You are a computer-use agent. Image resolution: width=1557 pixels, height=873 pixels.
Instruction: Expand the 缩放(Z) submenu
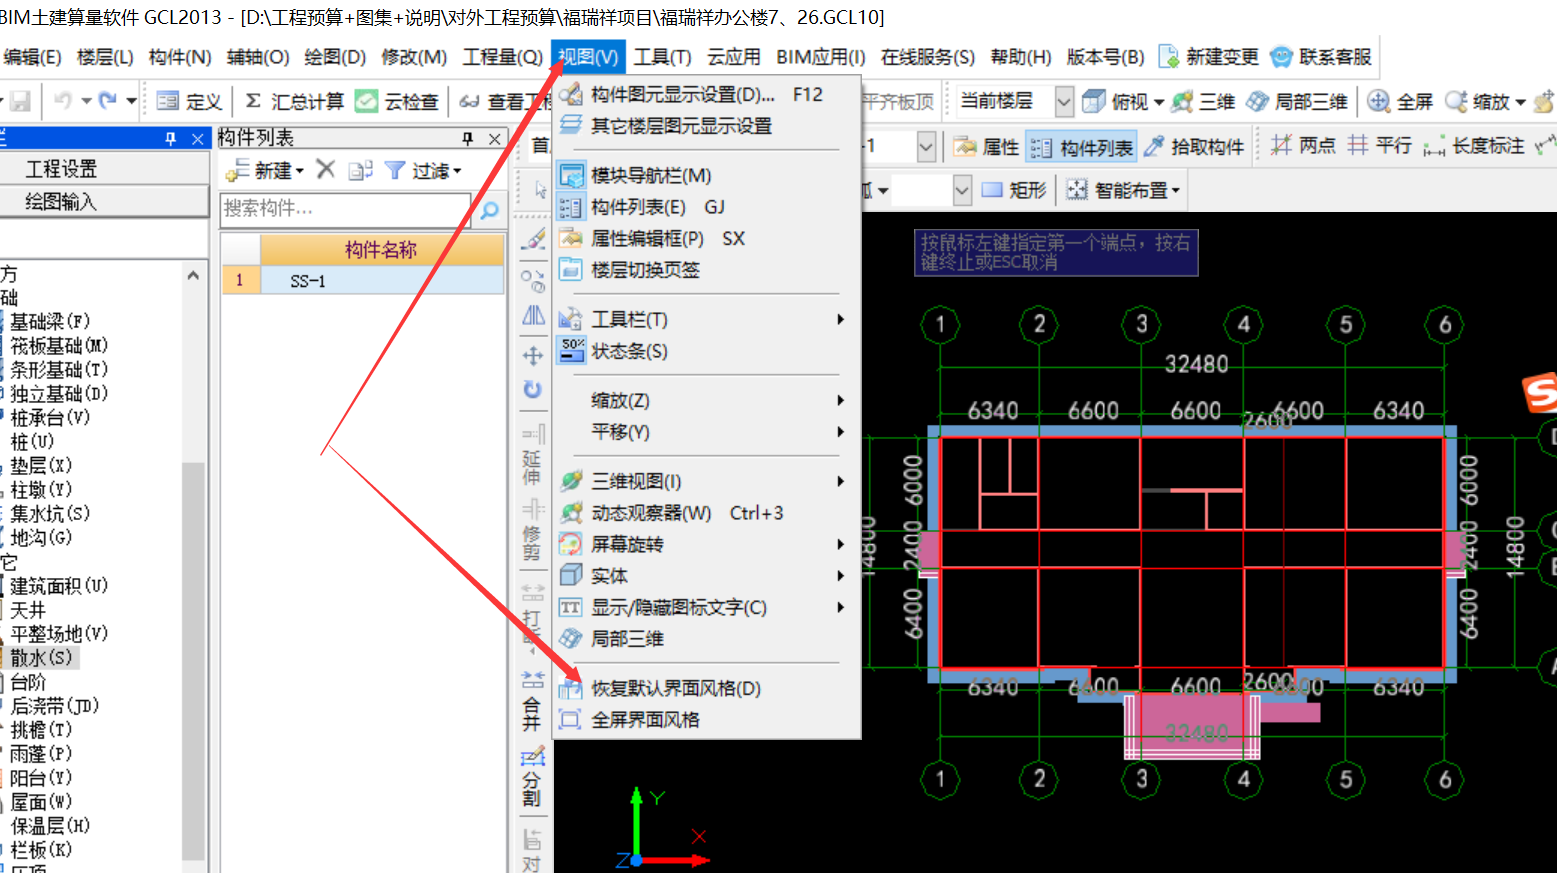point(706,401)
